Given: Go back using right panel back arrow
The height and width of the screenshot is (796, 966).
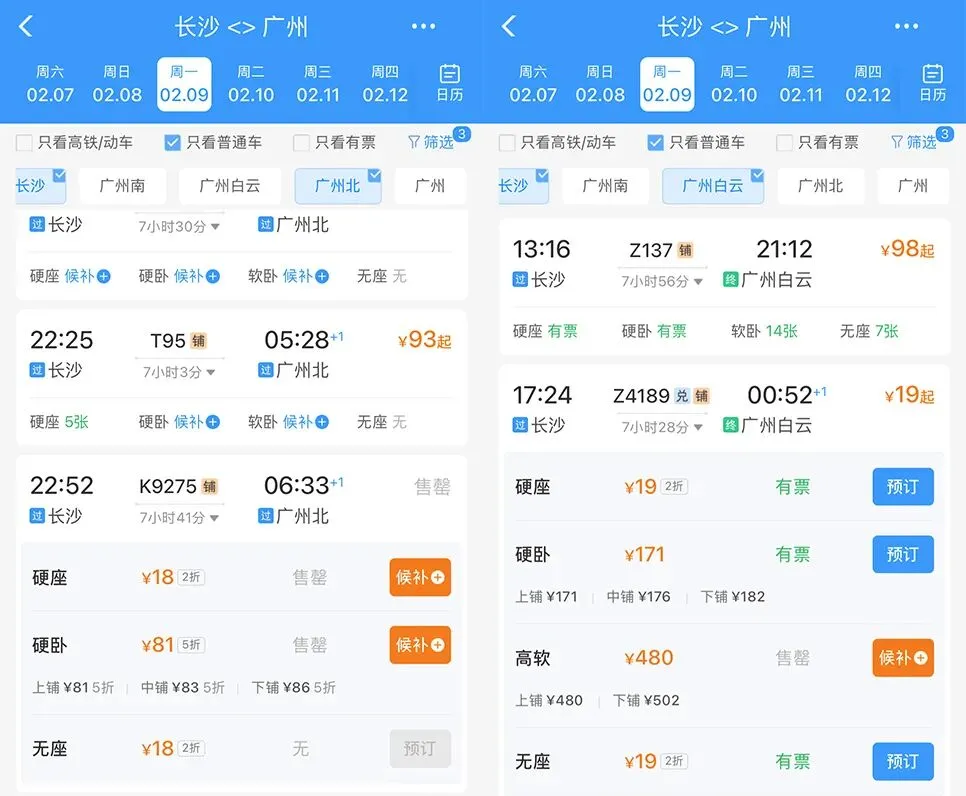Looking at the screenshot, I should (x=509, y=26).
